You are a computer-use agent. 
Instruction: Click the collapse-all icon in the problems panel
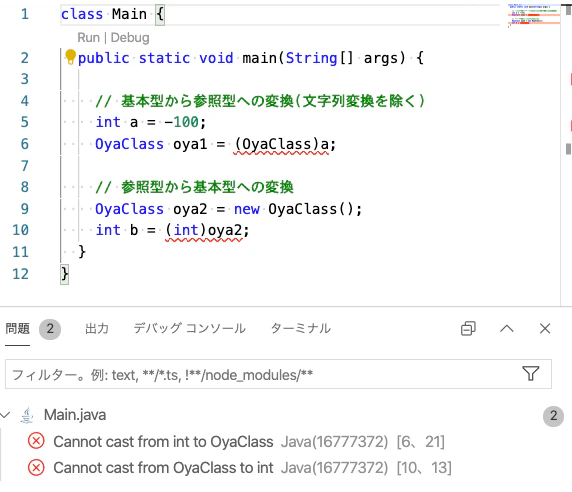click(x=468, y=329)
